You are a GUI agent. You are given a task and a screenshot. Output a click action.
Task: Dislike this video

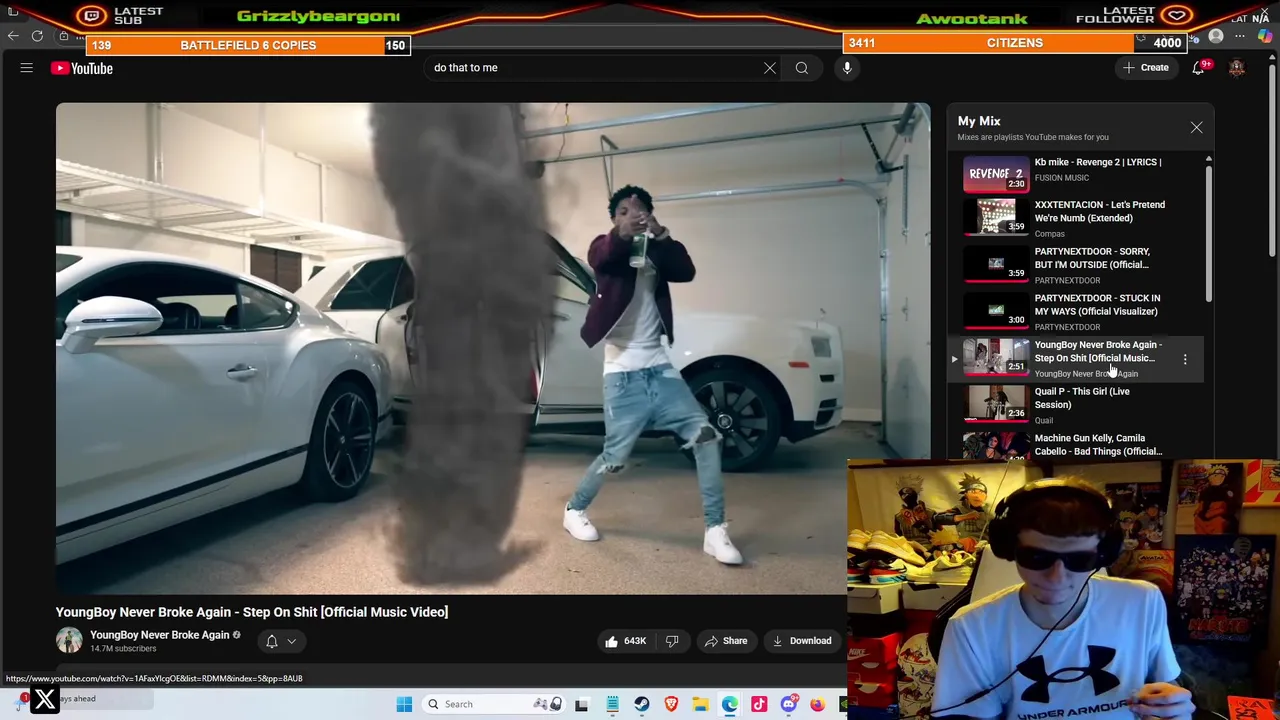click(672, 641)
